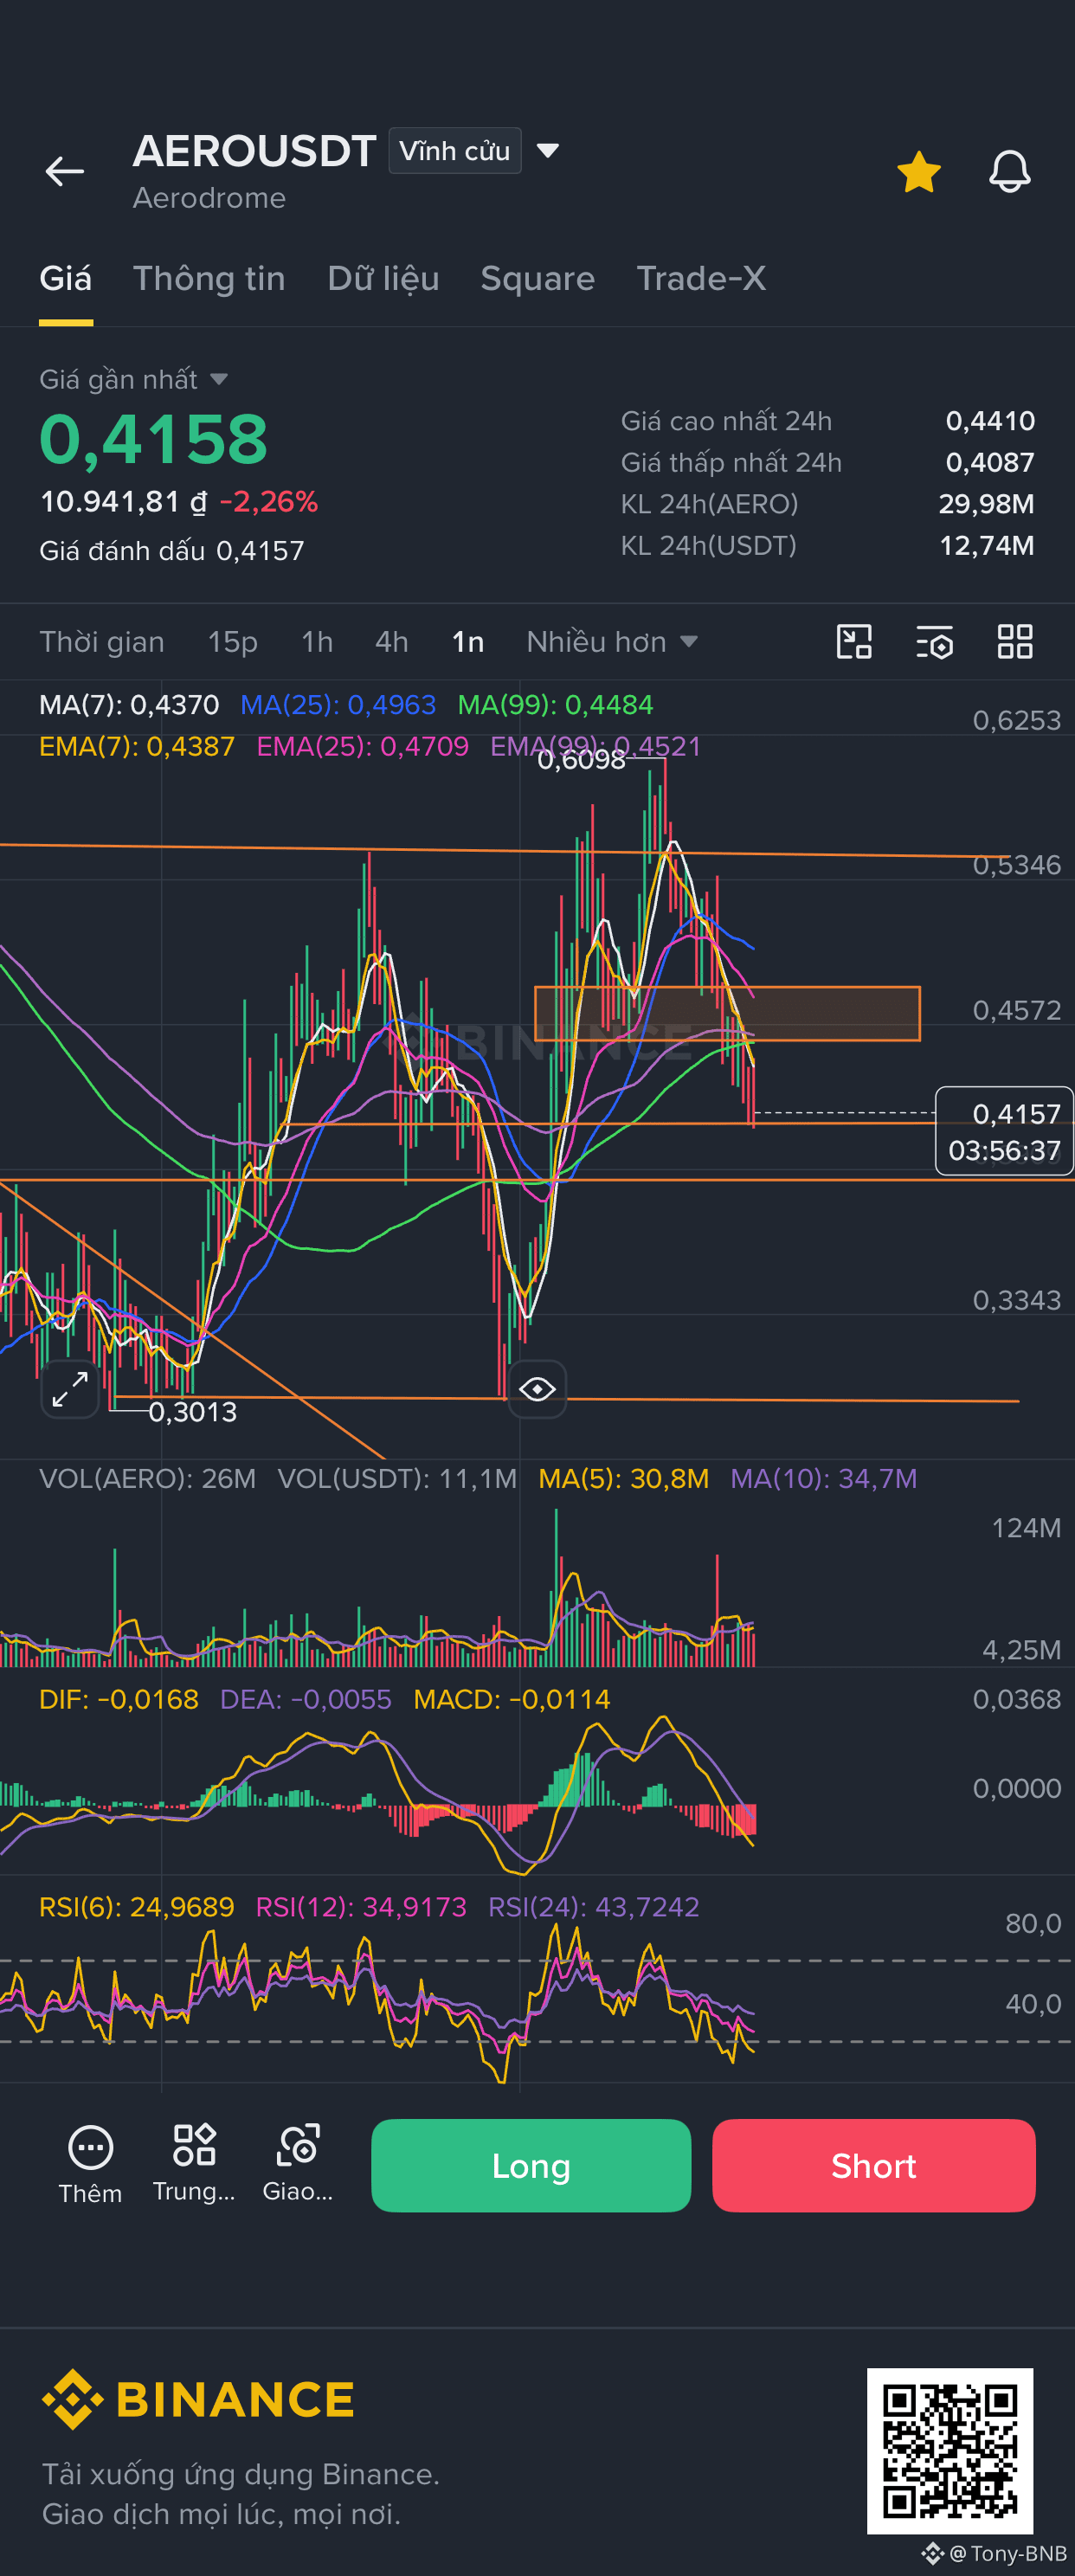Viewport: 1075px width, 2576px height.
Task: Tap the KL 24h(USDT) volume 12,74M
Action: 986,545
